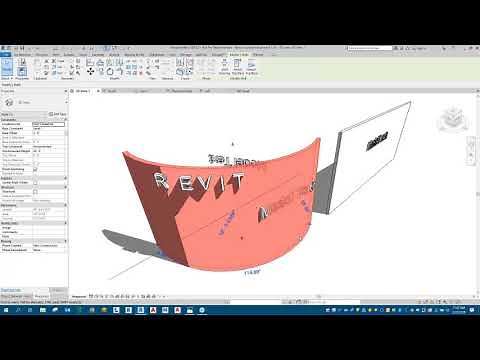Close the 3D View 1 view tab
This screenshot has height=360, width=480.
pyautogui.click(x=98, y=91)
